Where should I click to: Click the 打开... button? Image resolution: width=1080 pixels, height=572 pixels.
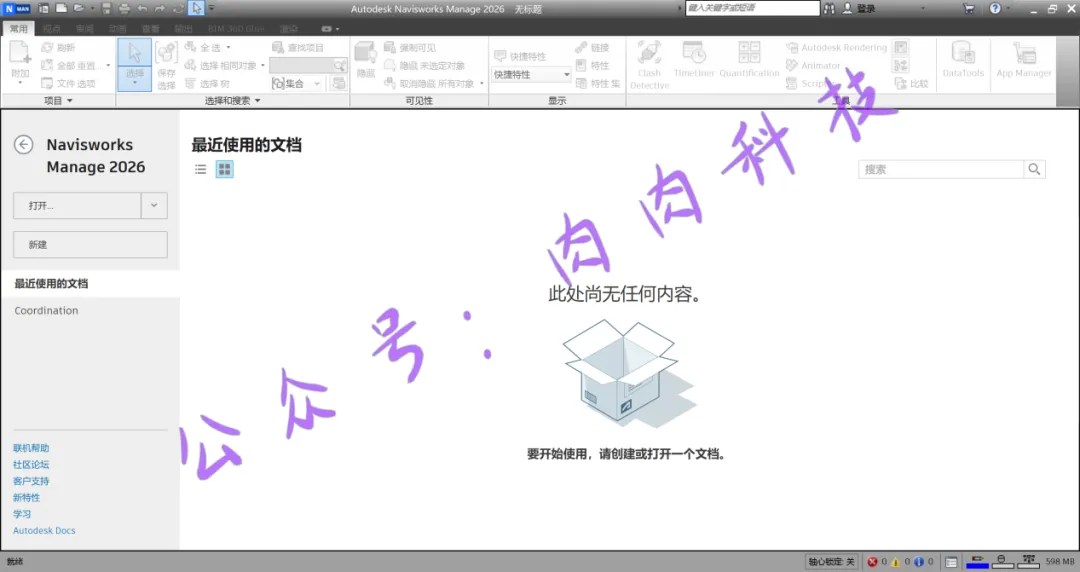coord(77,205)
